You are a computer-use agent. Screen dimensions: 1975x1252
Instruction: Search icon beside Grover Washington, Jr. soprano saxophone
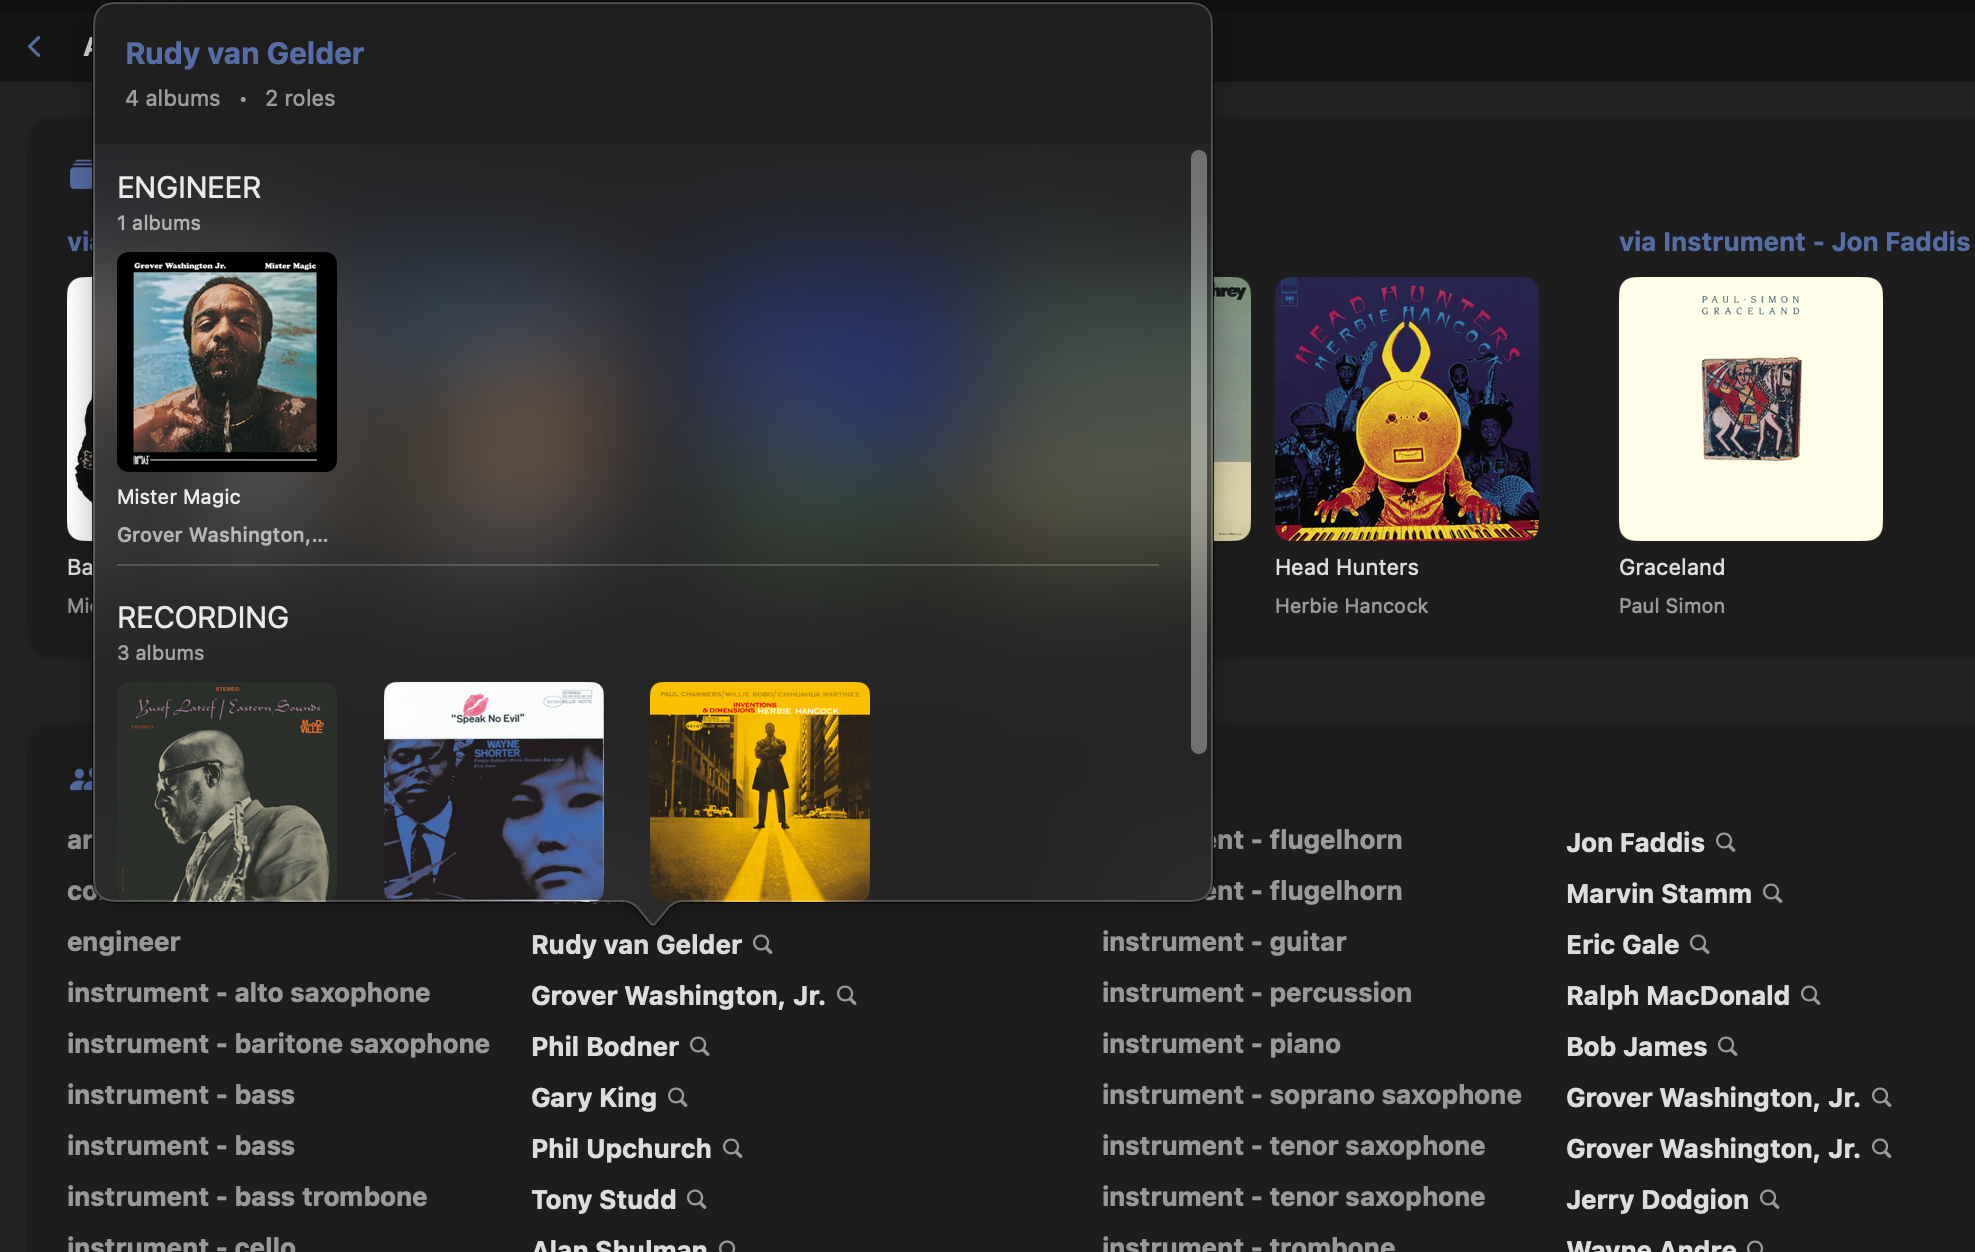1882,1097
